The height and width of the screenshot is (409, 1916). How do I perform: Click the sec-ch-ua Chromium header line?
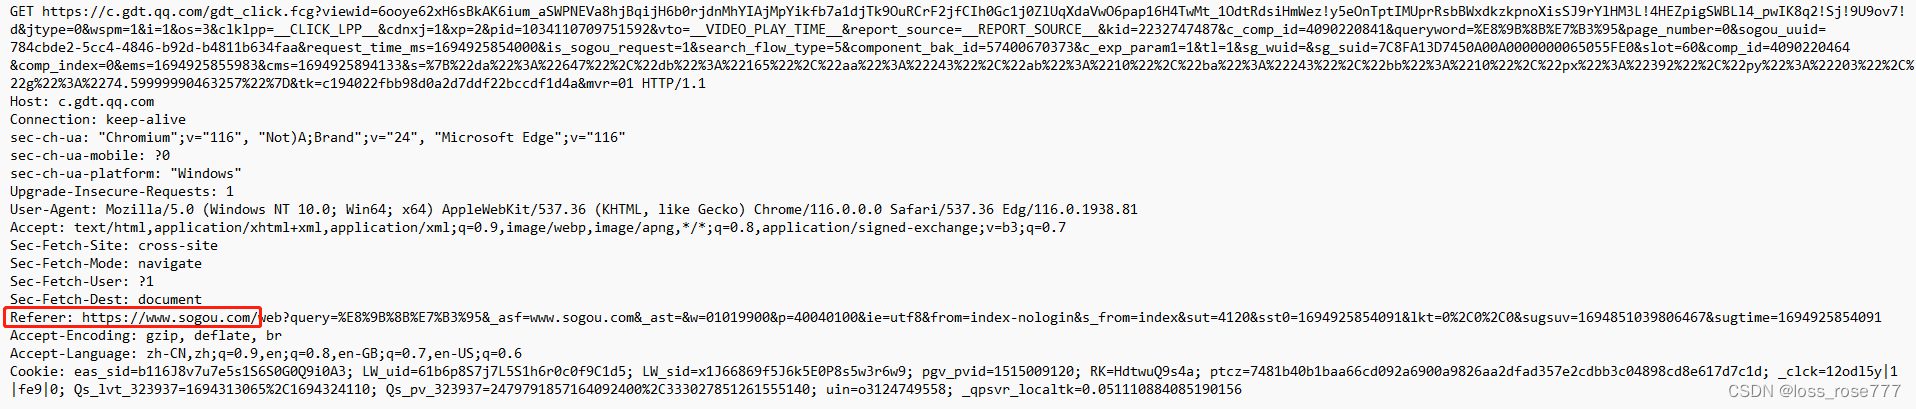pyautogui.click(x=317, y=137)
